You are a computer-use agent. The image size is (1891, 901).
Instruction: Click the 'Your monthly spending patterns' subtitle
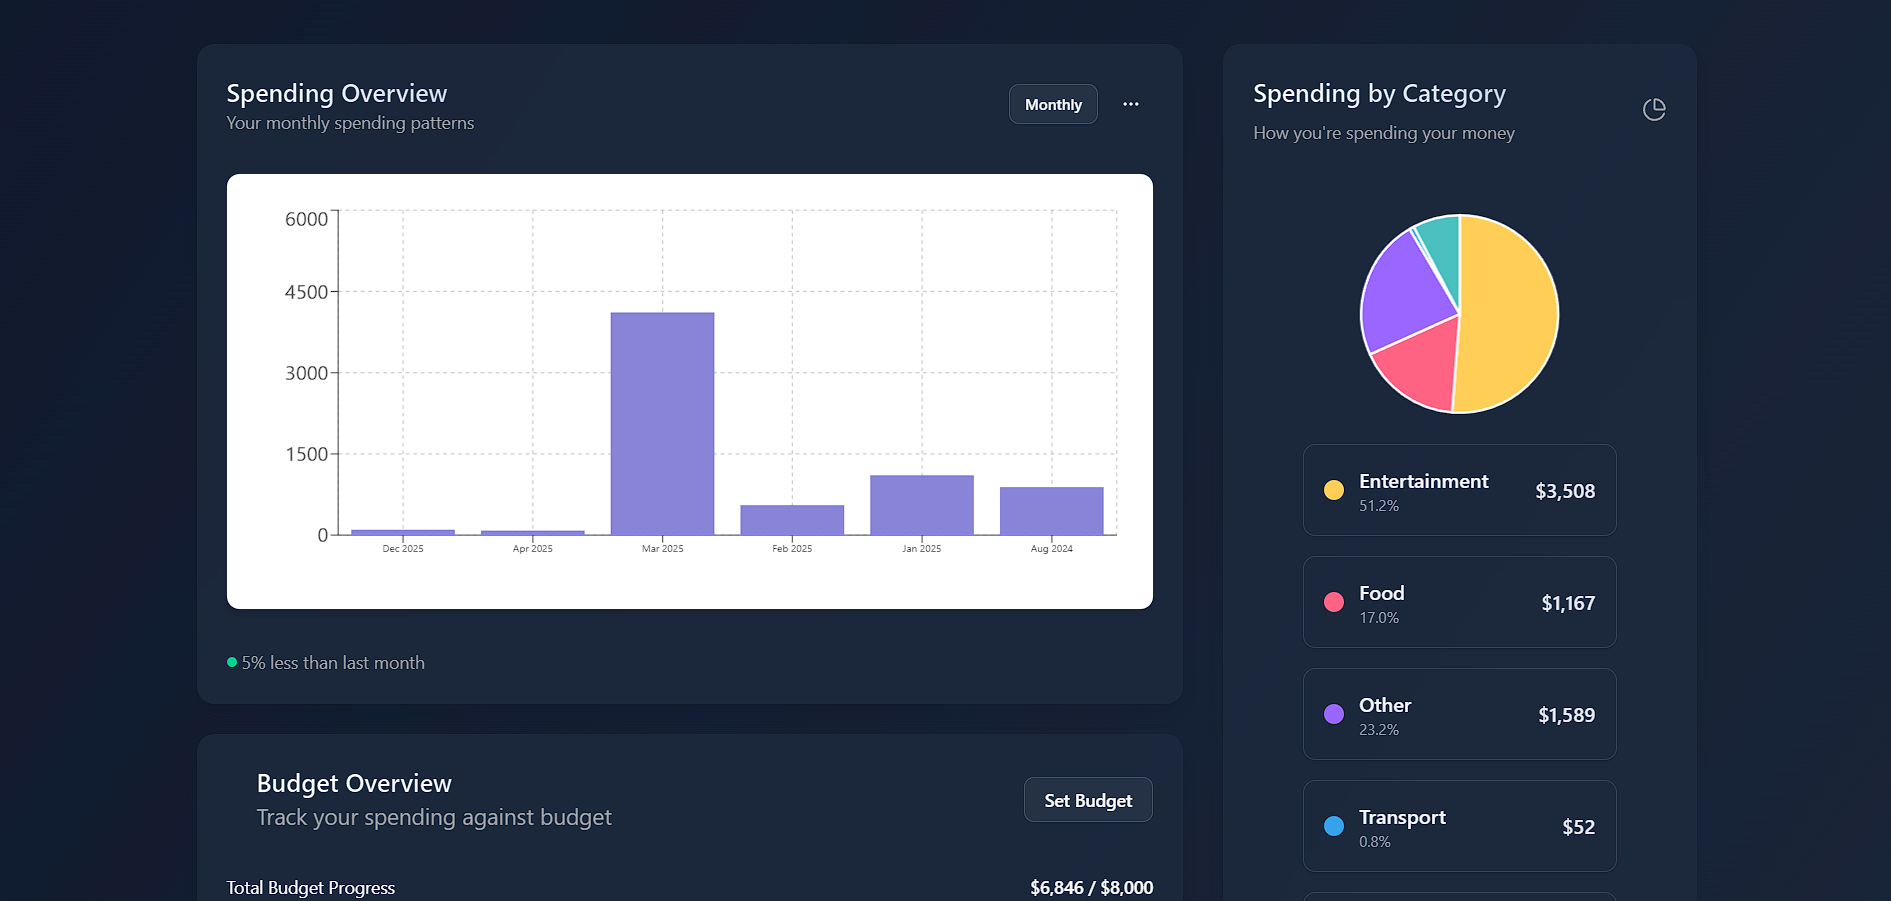350,123
